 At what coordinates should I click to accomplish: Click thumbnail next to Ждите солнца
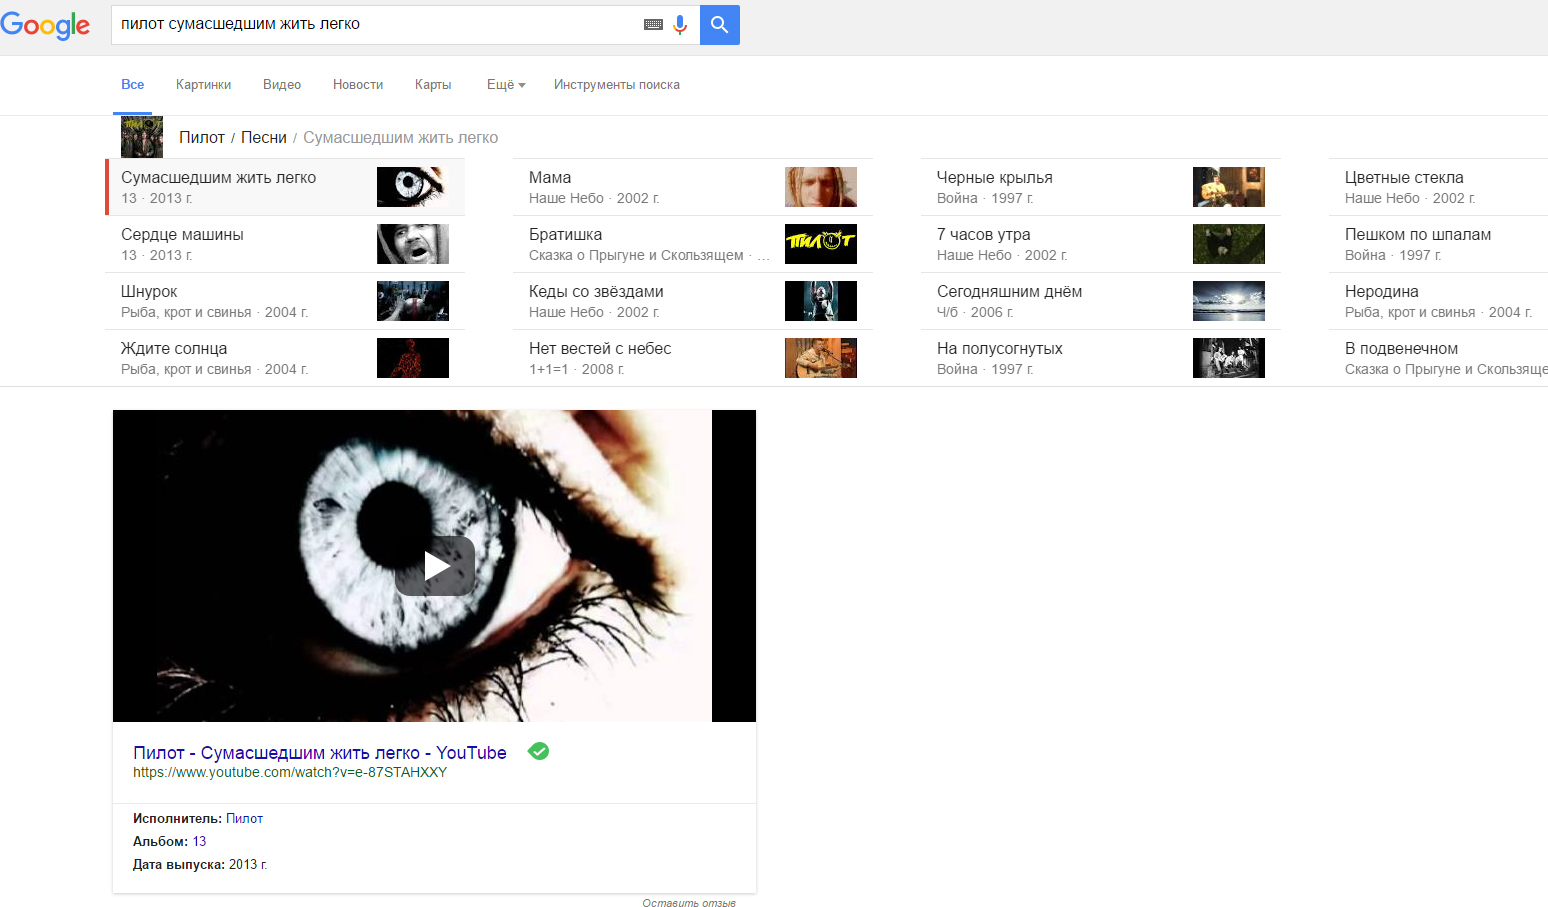[x=413, y=358]
